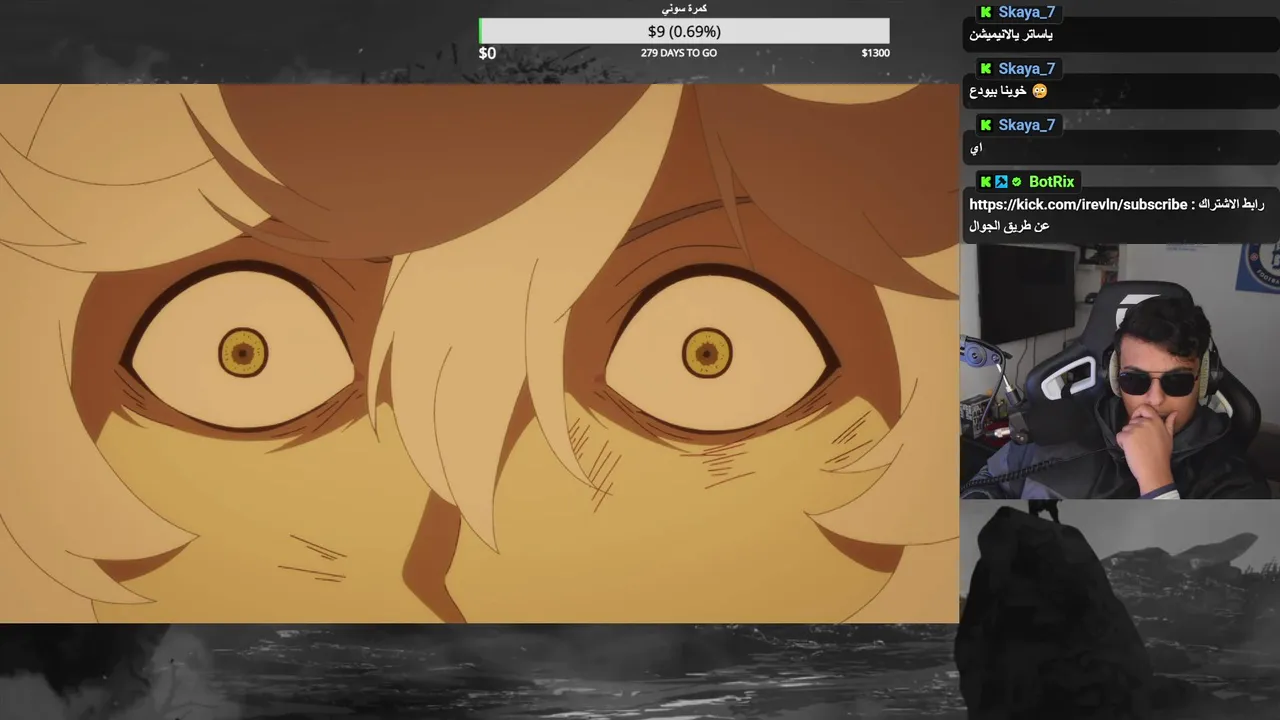The width and height of the screenshot is (1280, 720).
Task: Select the "279 DAYS TO GO" label
Action: 679,53
